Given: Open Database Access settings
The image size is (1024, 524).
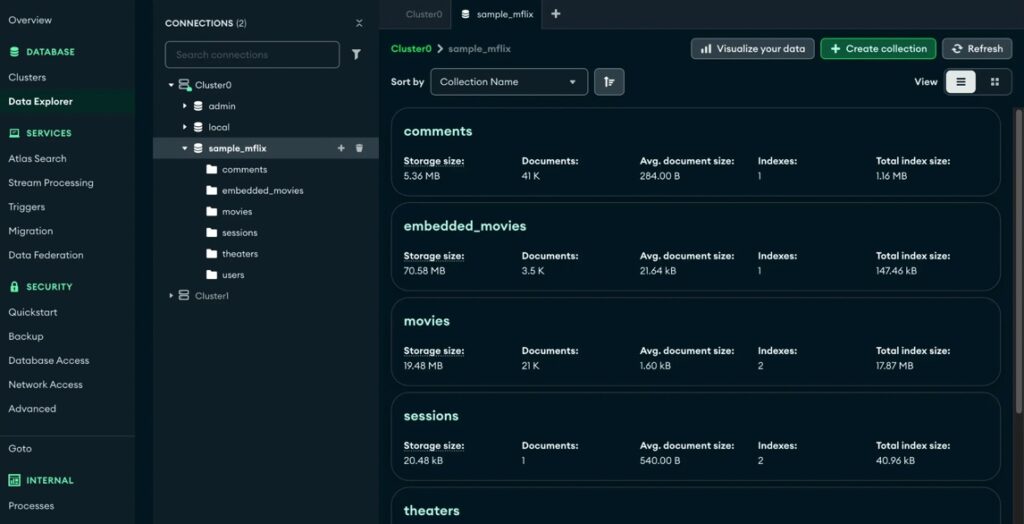Looking at the screenshot, I should pos(49,360).
